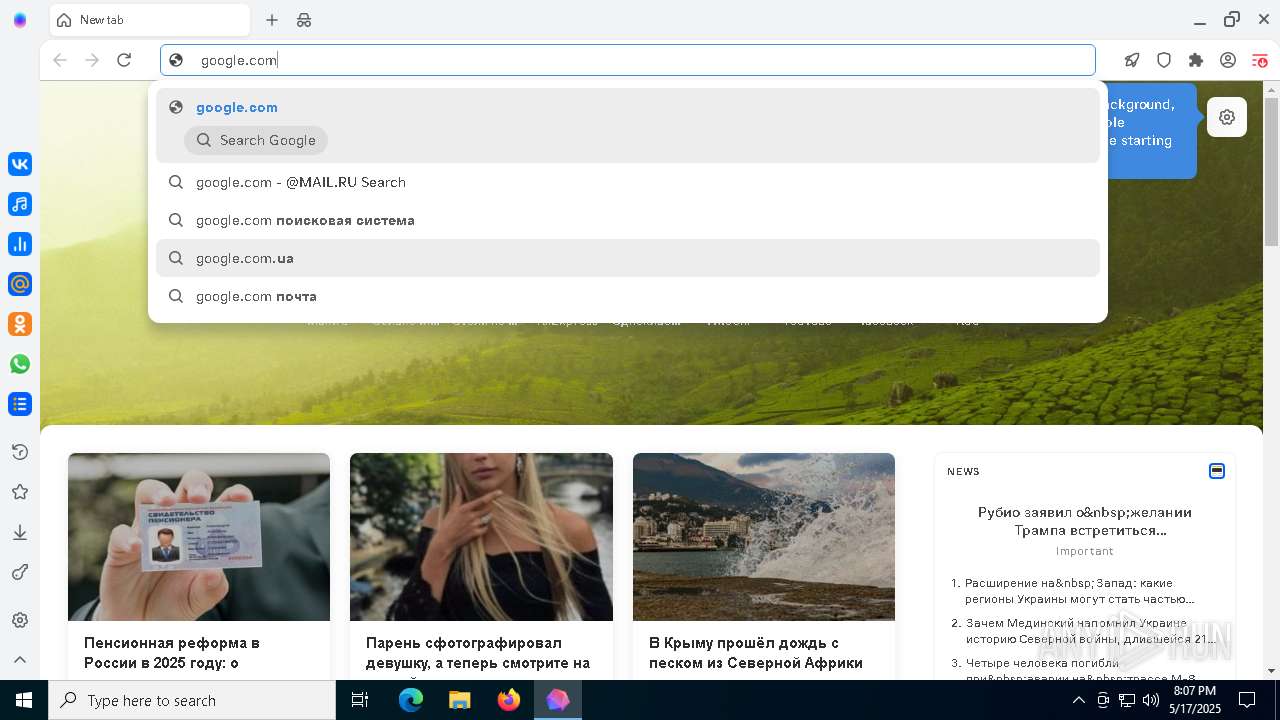Open WhatsApp sidebar icon

[x=20, y=364]
